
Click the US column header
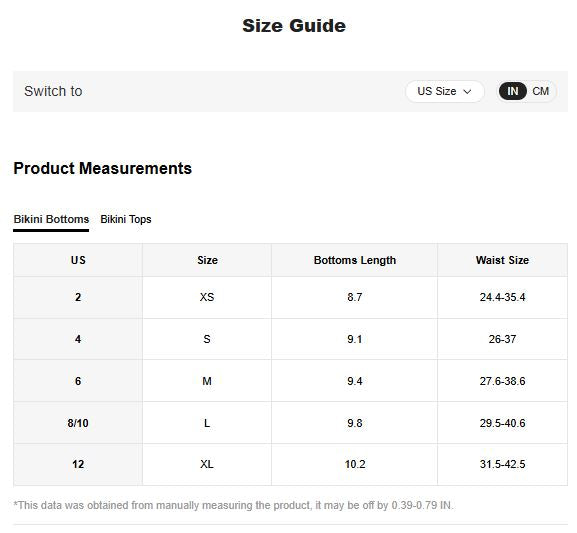pos(78,260)
